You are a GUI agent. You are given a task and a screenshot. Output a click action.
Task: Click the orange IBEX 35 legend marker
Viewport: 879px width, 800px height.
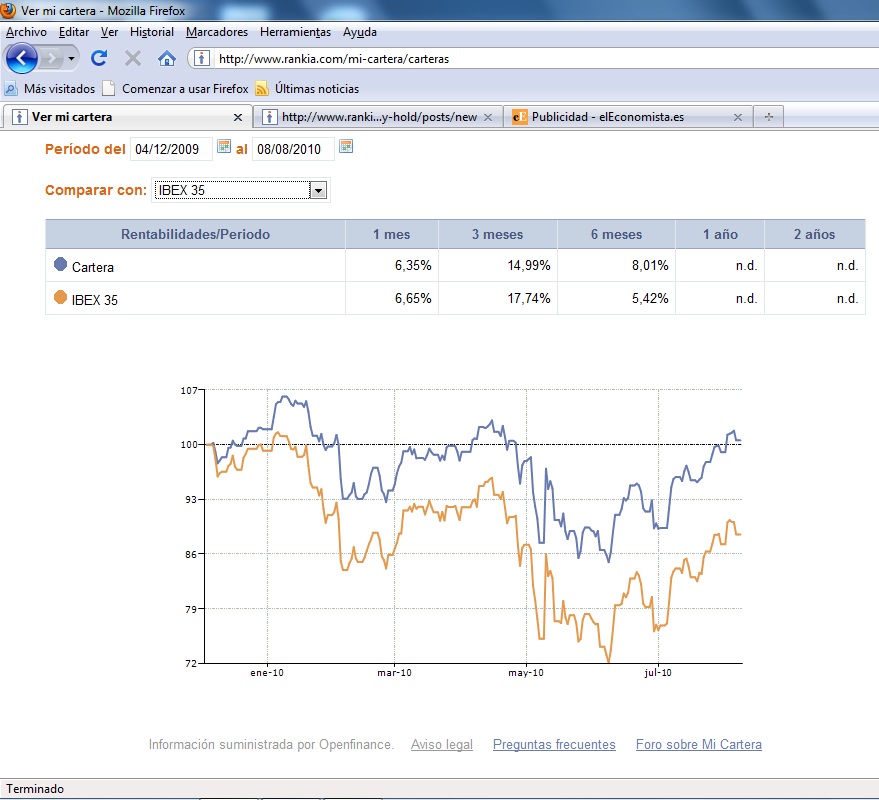pyautogui.click(x=60, y=297)
